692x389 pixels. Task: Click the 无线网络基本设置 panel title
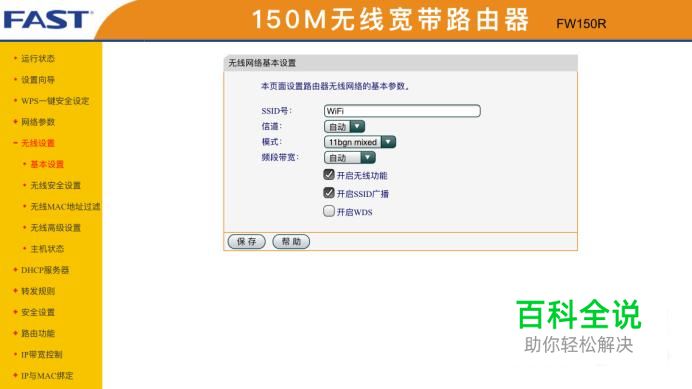click(x=262, y=63)
